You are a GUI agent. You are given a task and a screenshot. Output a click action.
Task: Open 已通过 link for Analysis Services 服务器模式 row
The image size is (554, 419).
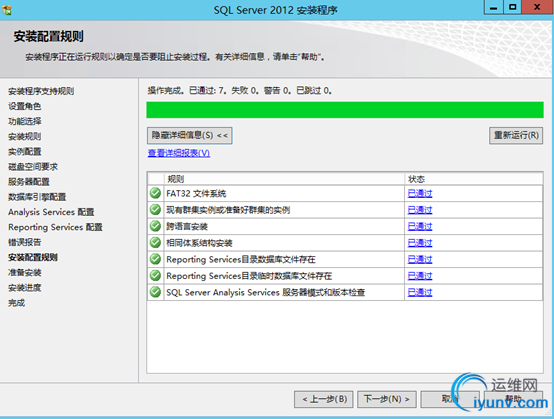coord(420,293)
